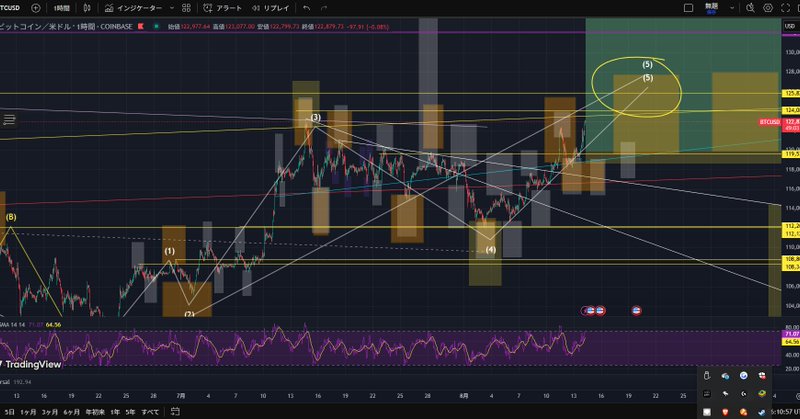800x419 pixels.
Task: Open indicator templates grid icon
Action: point(186,8)
